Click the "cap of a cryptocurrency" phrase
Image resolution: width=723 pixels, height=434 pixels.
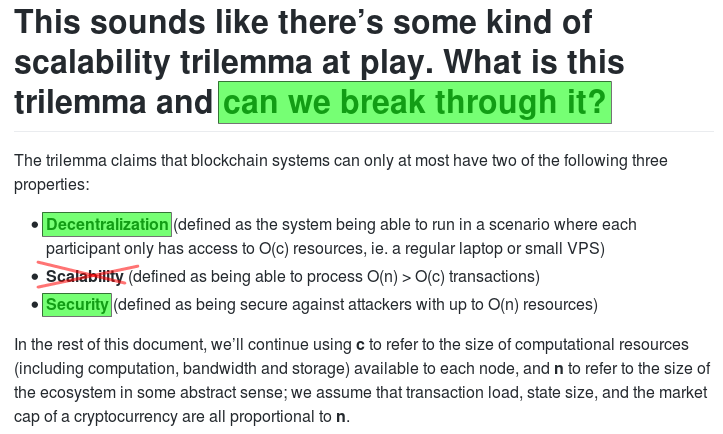tap(98, 417)
